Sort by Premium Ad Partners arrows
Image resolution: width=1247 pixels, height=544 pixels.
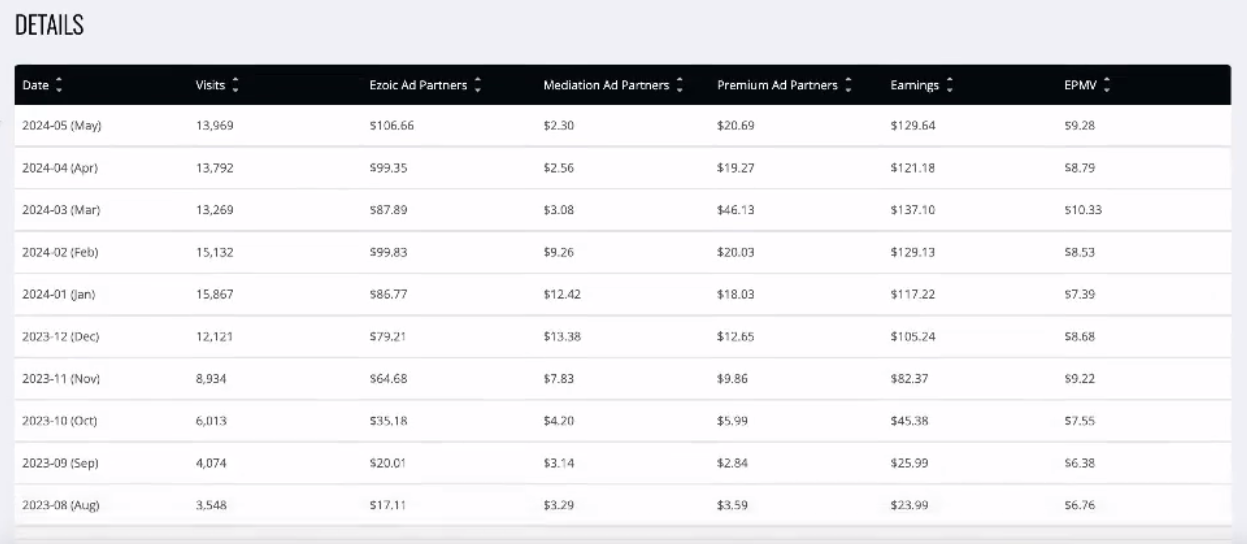[848, 86]
